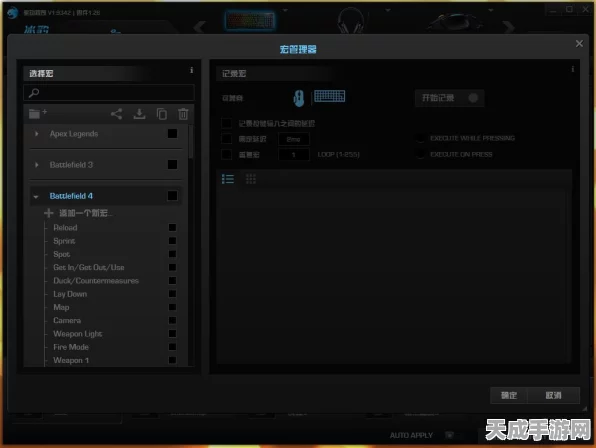
Task: Select the Lay Down macro
Action: pos(70,294)
